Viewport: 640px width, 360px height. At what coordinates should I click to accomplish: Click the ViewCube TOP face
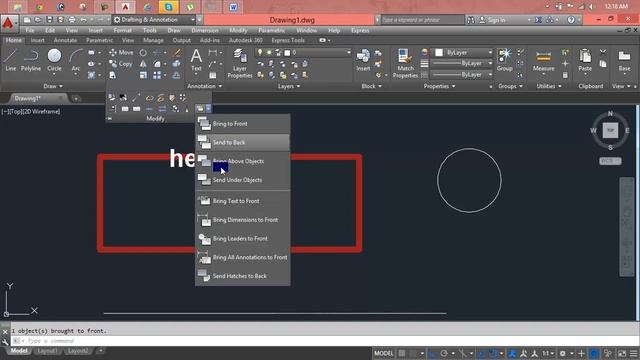click(x=610, y=130)
